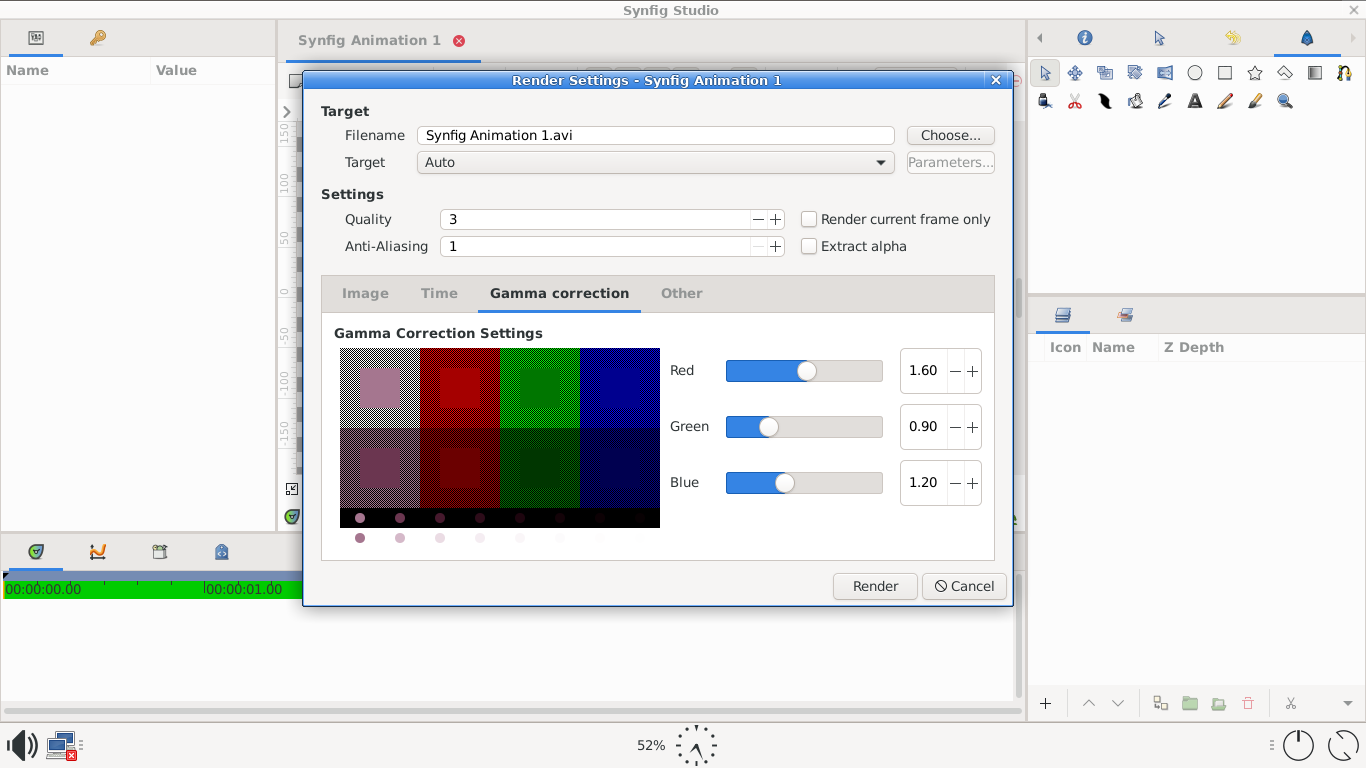This screenshot has height=768, width=1366.
Task: Select the Rectangle tool
Action: click(1225, 73)
